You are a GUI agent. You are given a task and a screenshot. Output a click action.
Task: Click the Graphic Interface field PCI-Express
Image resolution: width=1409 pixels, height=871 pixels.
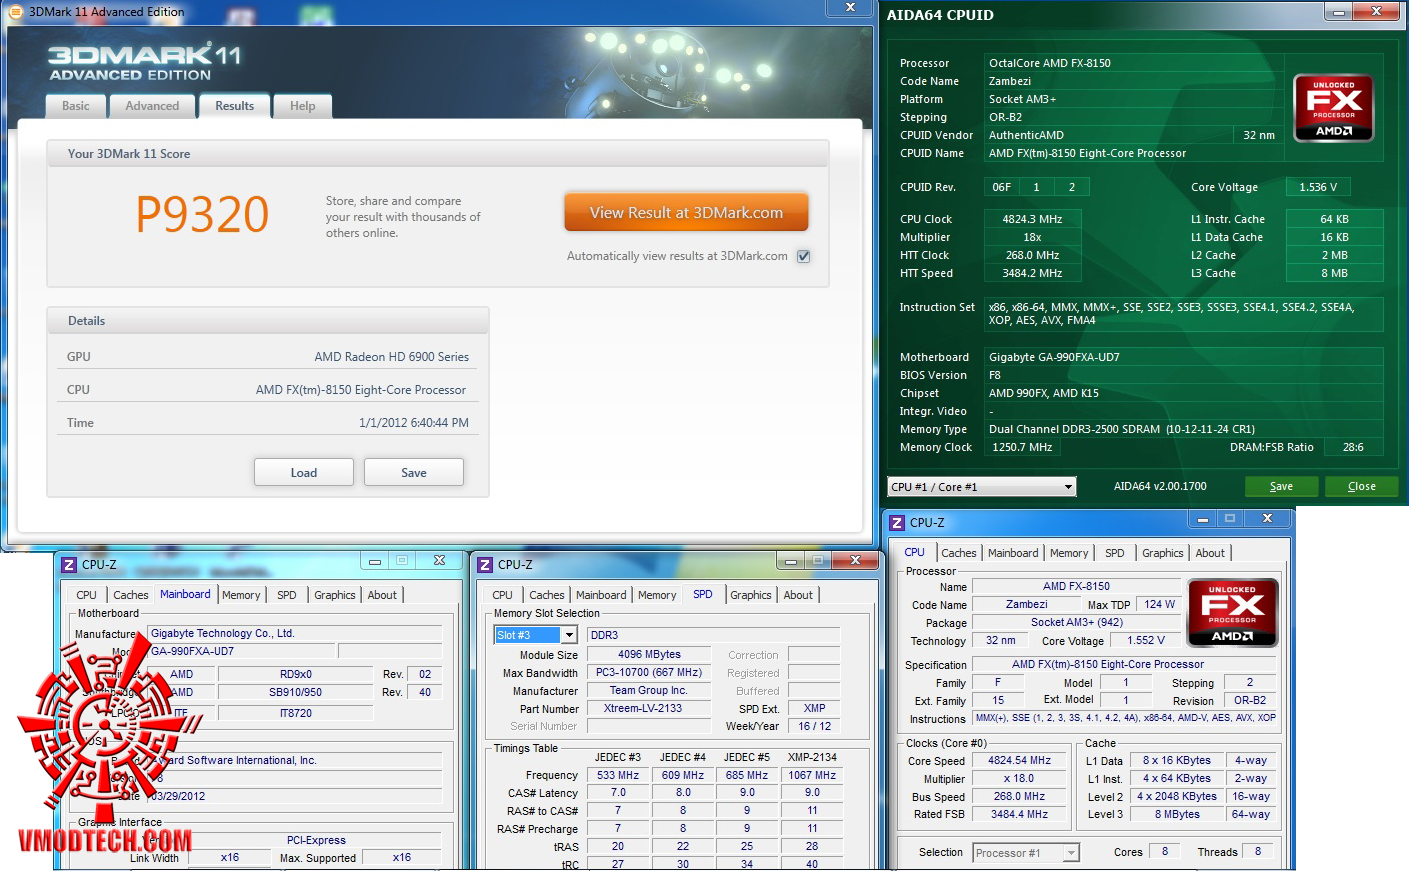click(x=316, y=841)
